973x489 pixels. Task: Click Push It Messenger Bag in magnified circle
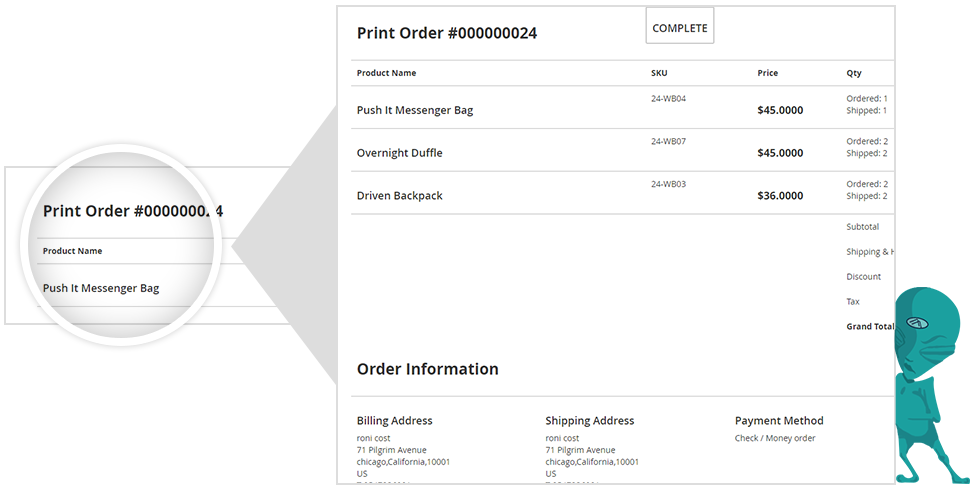(101, 288)
